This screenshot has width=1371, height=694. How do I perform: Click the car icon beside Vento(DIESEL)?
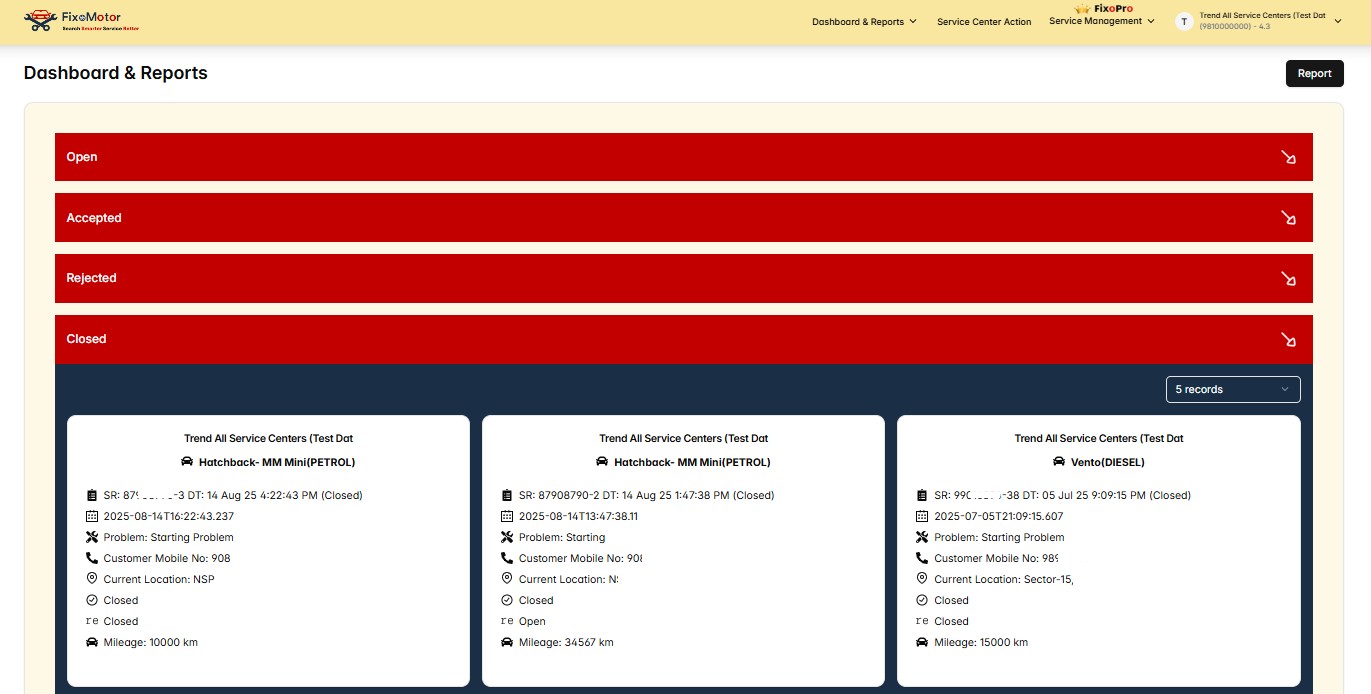coord(1058,462)
